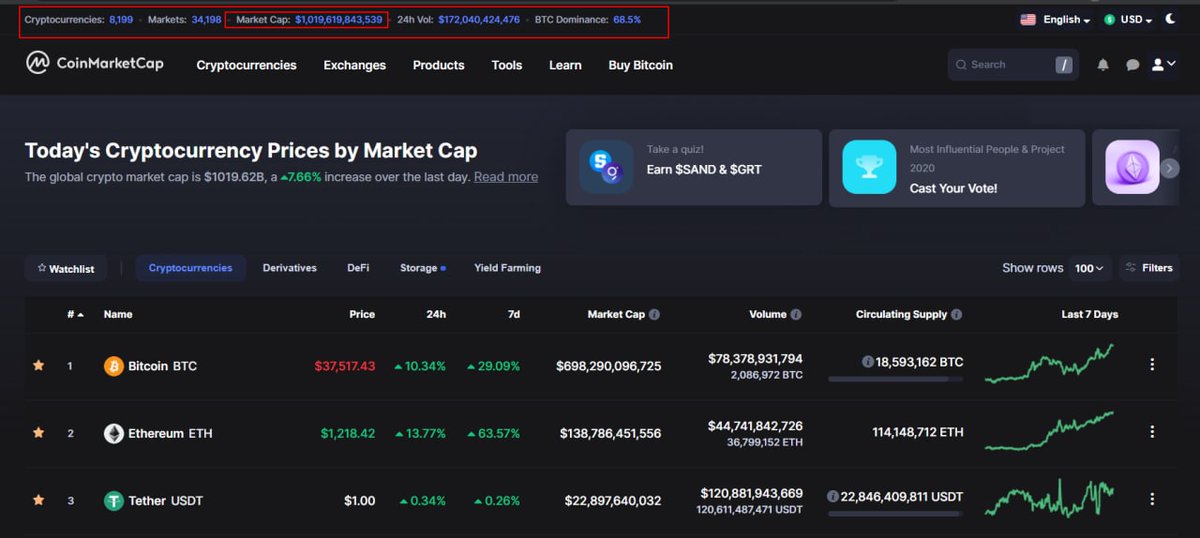
Task: Open the Watchlist button
Action: pyautogui.click(x=65, y=268)
